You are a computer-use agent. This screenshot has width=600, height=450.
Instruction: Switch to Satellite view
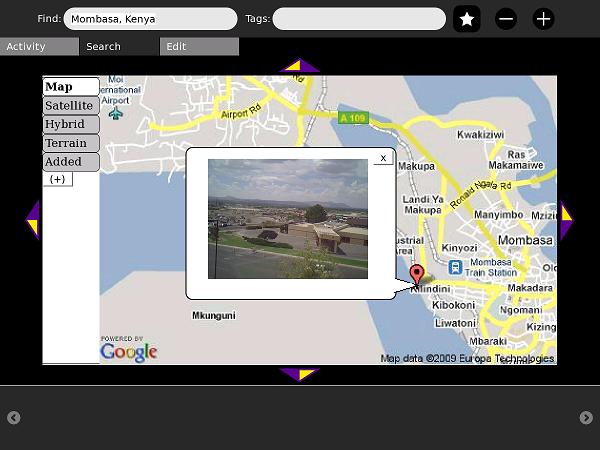71,106
